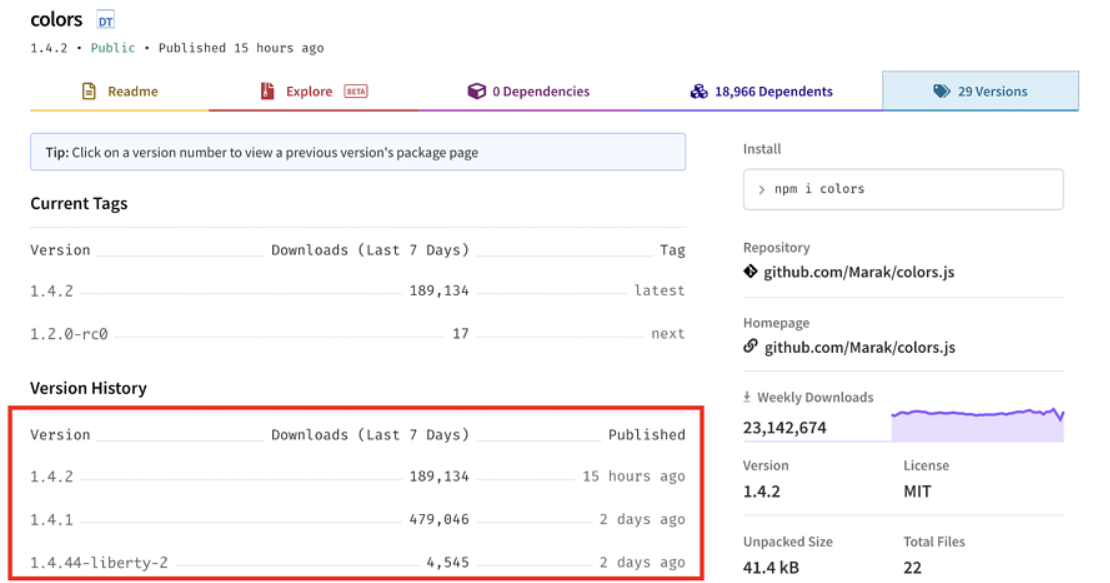
Task: Click the install command prompt chevron
Action: 762,190
